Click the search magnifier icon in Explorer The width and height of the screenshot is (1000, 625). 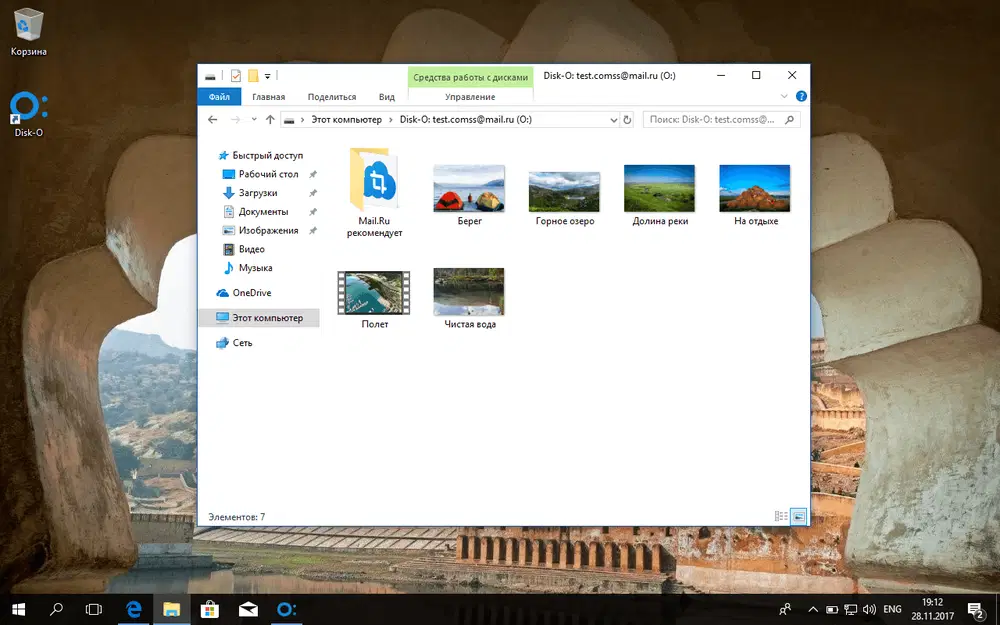[x=790, y=119]
